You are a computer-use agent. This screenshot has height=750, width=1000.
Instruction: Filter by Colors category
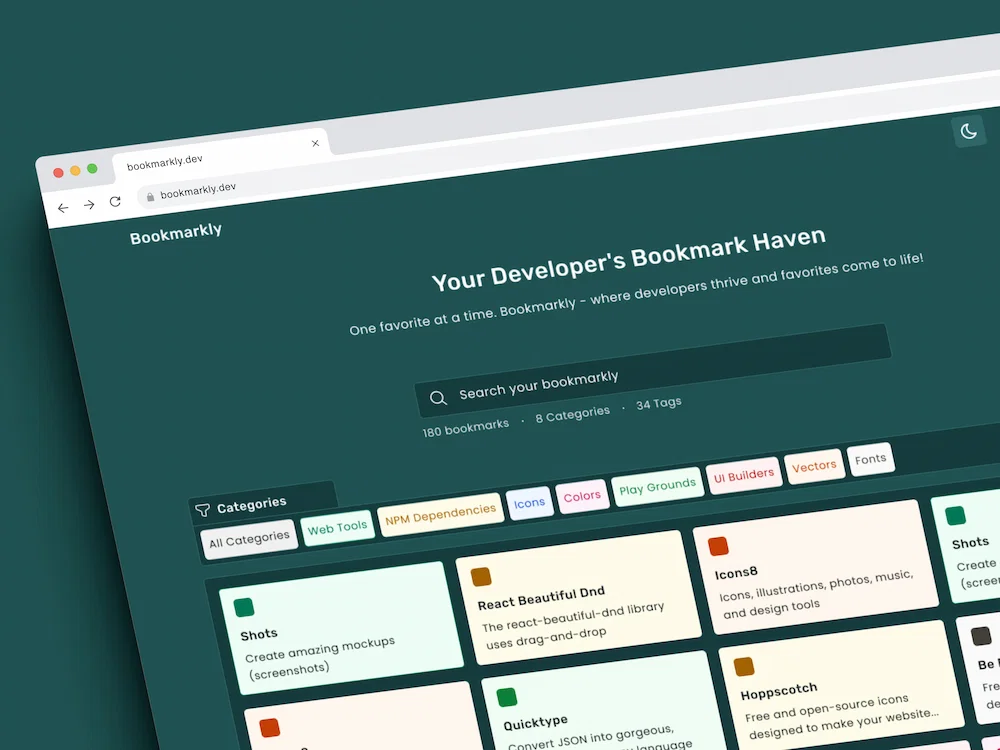pyautogui.click(x=582, y=496)
